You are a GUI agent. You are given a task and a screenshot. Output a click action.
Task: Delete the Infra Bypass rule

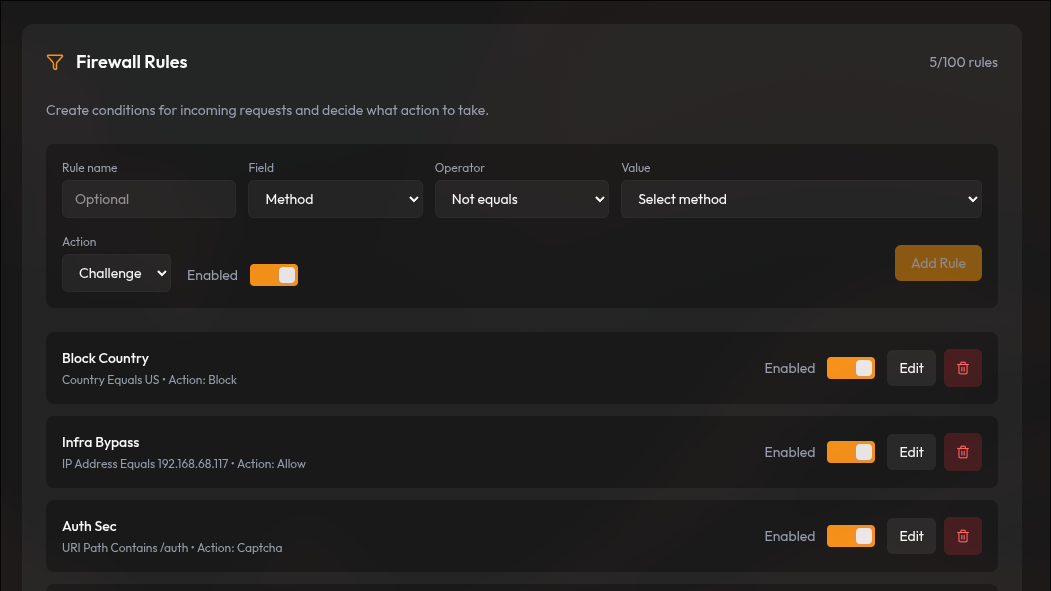pyautogui.click(x=962, y=452)
